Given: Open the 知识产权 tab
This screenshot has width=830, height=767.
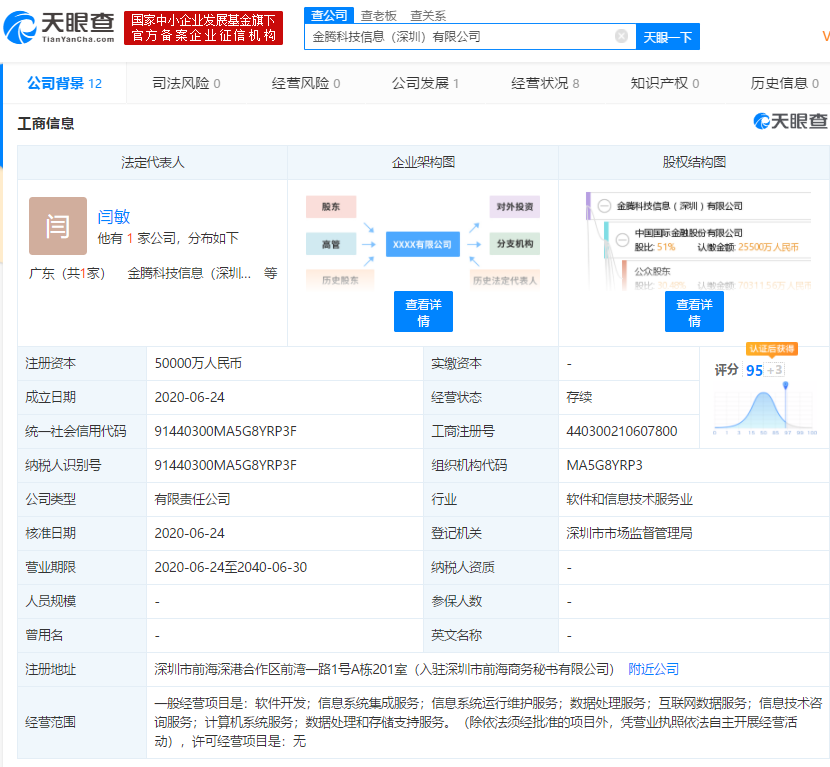Looking at the screenshot, I should (x=665, y=83).
